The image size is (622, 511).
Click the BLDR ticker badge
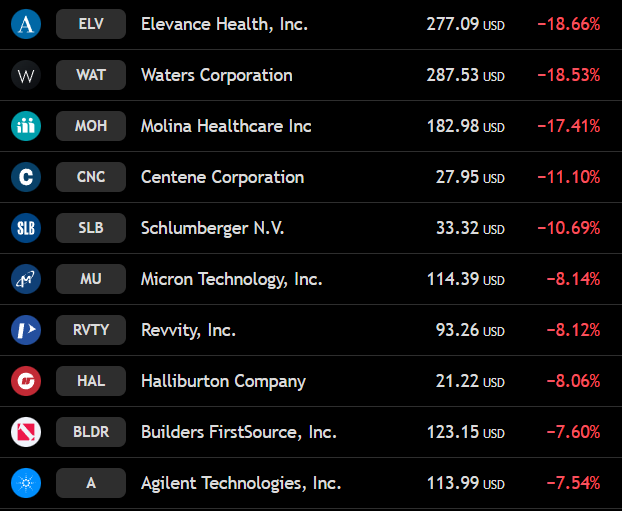click(91, 432)
